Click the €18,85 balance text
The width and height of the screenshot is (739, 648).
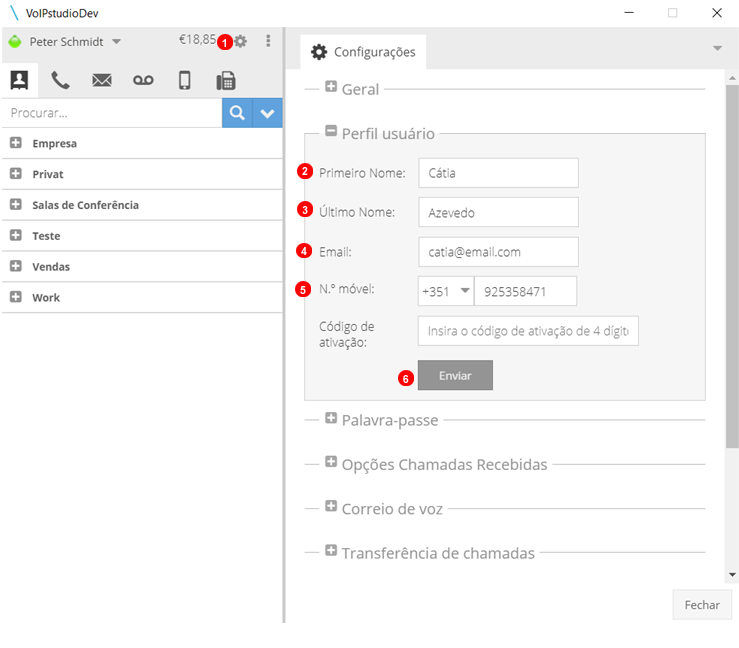[x=197, y=40]
